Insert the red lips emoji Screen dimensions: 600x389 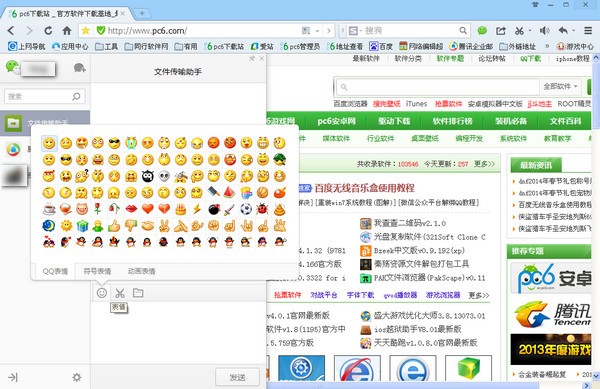point(131,209)
